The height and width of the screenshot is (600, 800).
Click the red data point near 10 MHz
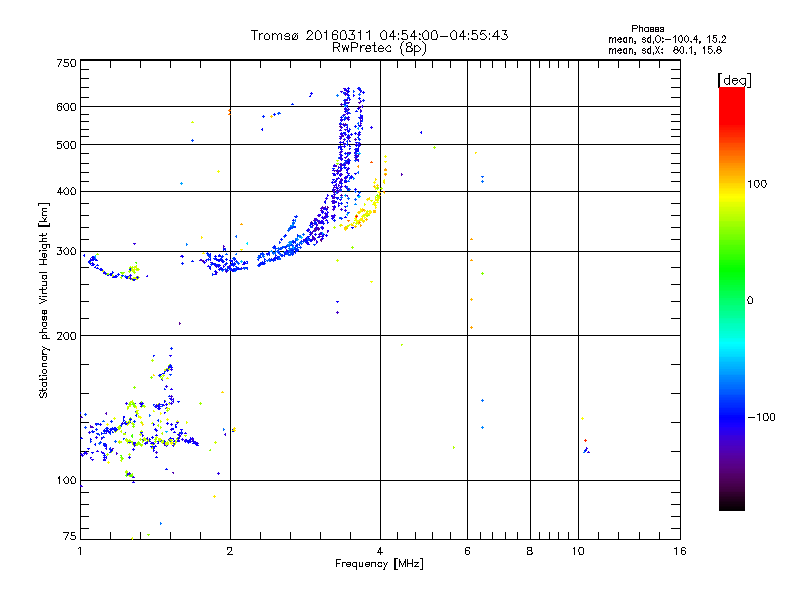pyautogui.click(x=585, y=440)
